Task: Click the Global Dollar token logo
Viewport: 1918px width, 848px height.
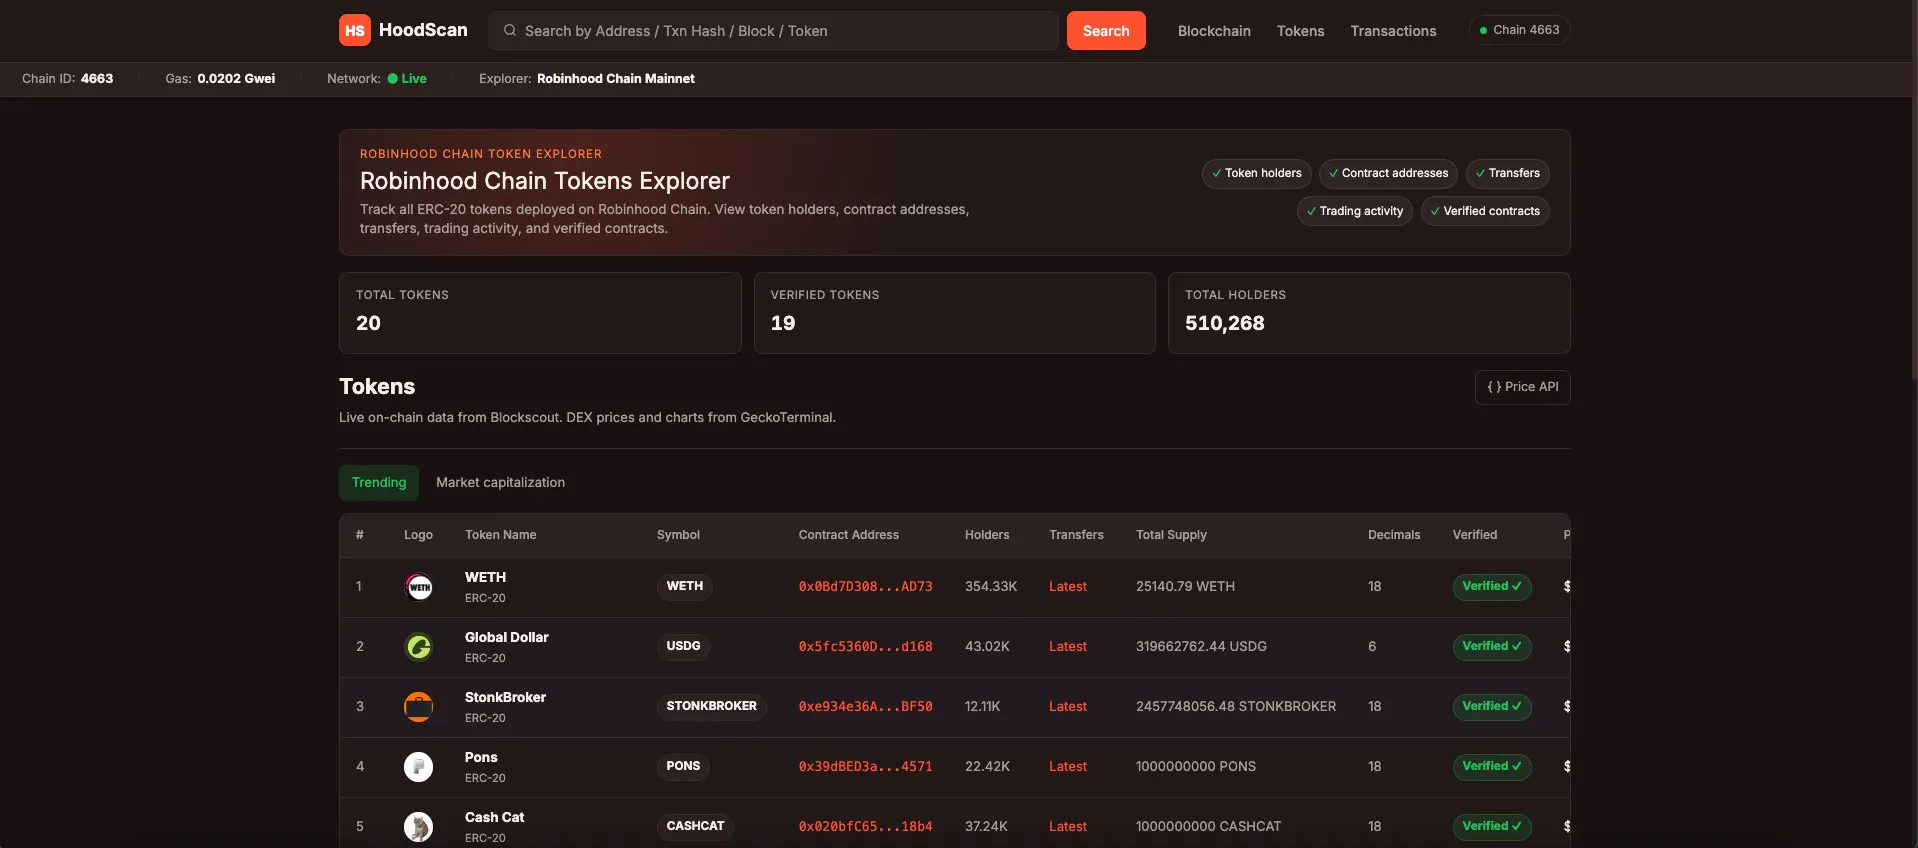Action: coord(418,647)
